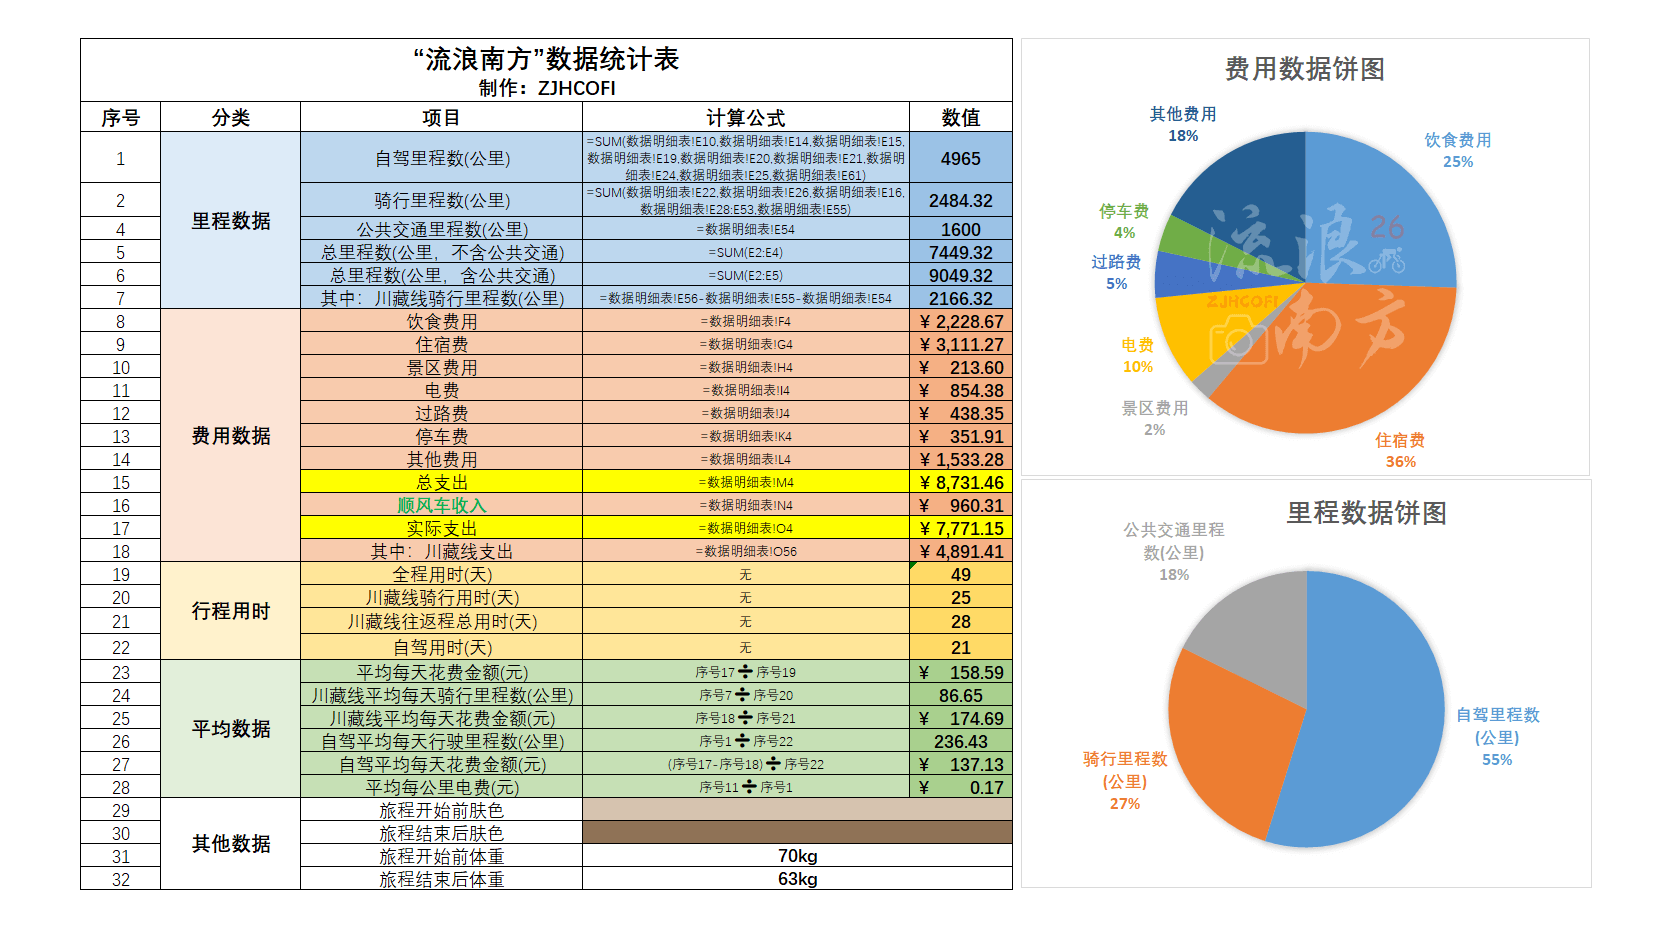Select the value cell 86.65
Screen dimensions: 1653x936
[961, 695]
